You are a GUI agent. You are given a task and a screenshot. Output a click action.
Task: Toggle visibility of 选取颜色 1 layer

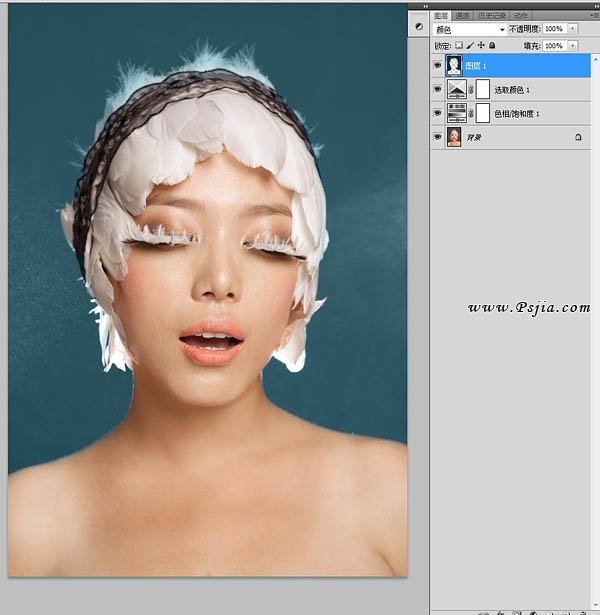438,89
